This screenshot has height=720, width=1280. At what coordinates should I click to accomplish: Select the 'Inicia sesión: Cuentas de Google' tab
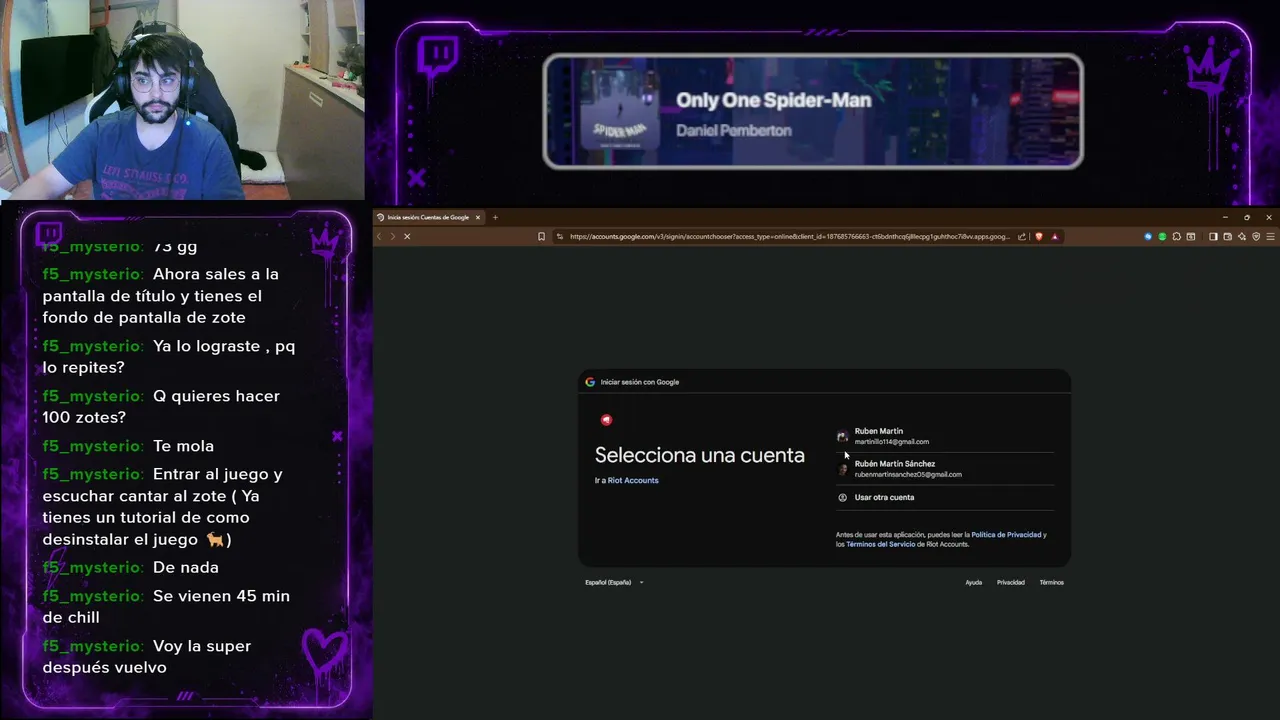tap(429, 217)
